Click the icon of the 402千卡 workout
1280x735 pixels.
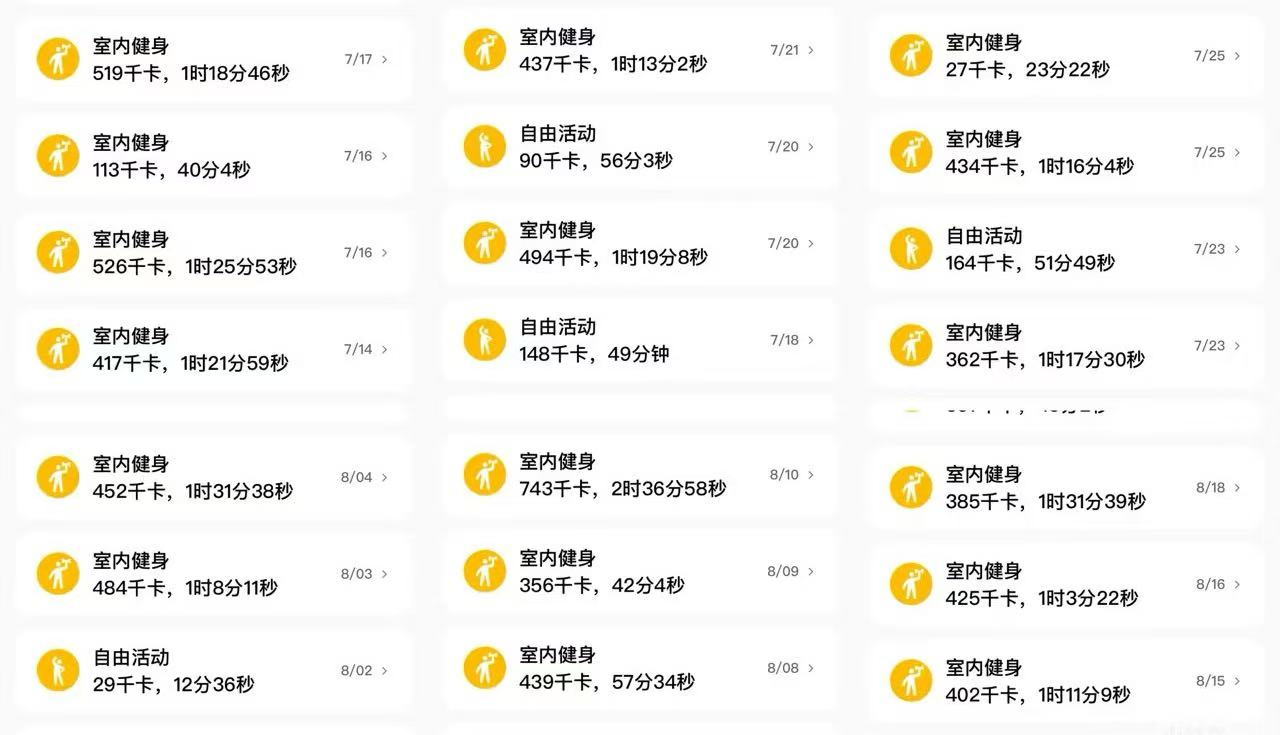click(911, 681)
